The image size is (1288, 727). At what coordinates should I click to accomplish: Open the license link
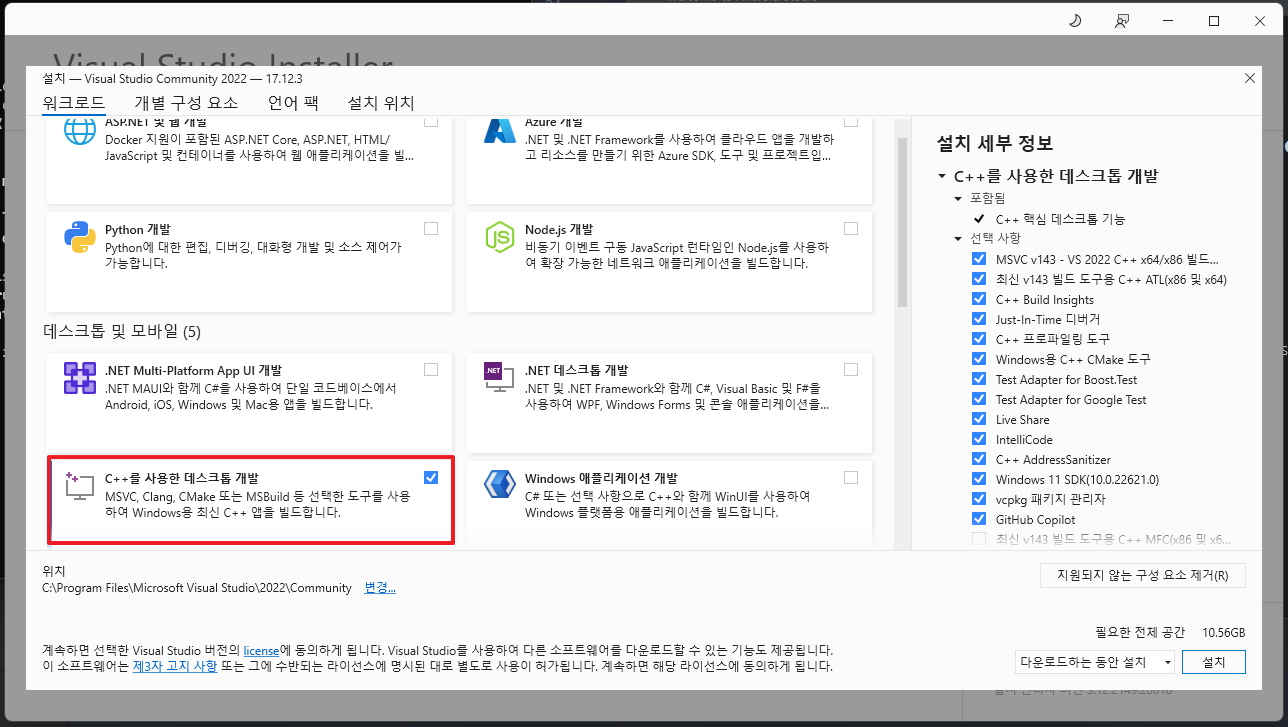coord(262,650)
